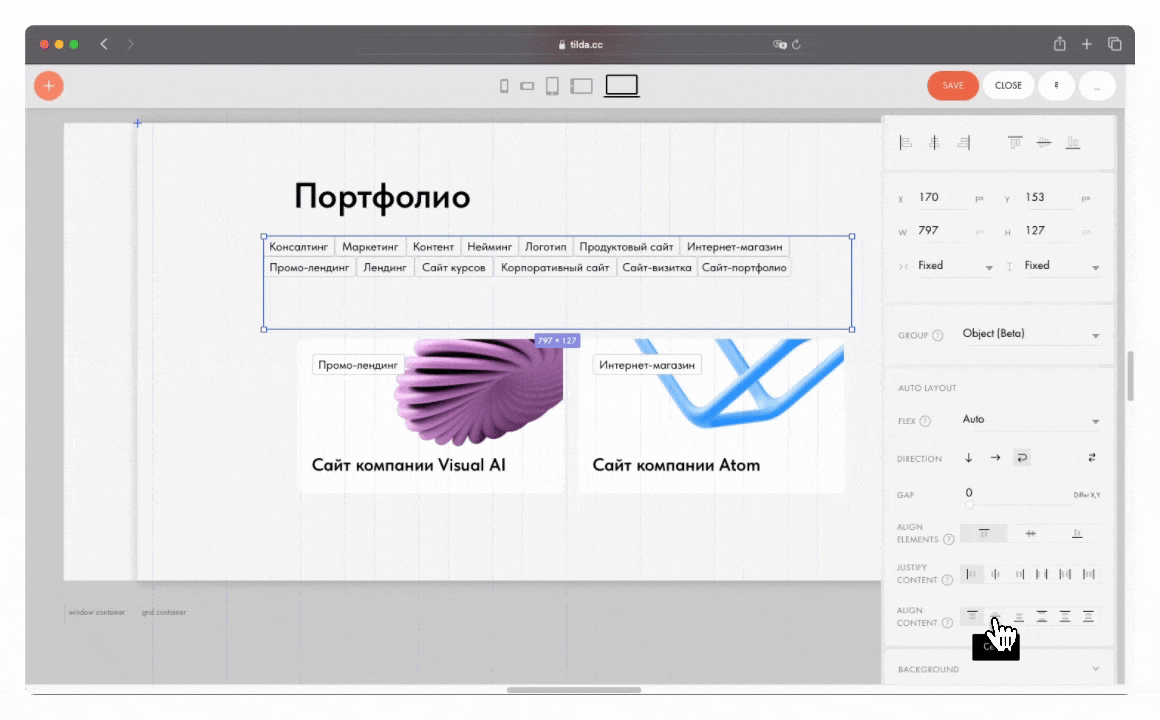This screenshot has height=720, width=1160.
Task: Set Align Content to space-around
Action: point(1065,616)
